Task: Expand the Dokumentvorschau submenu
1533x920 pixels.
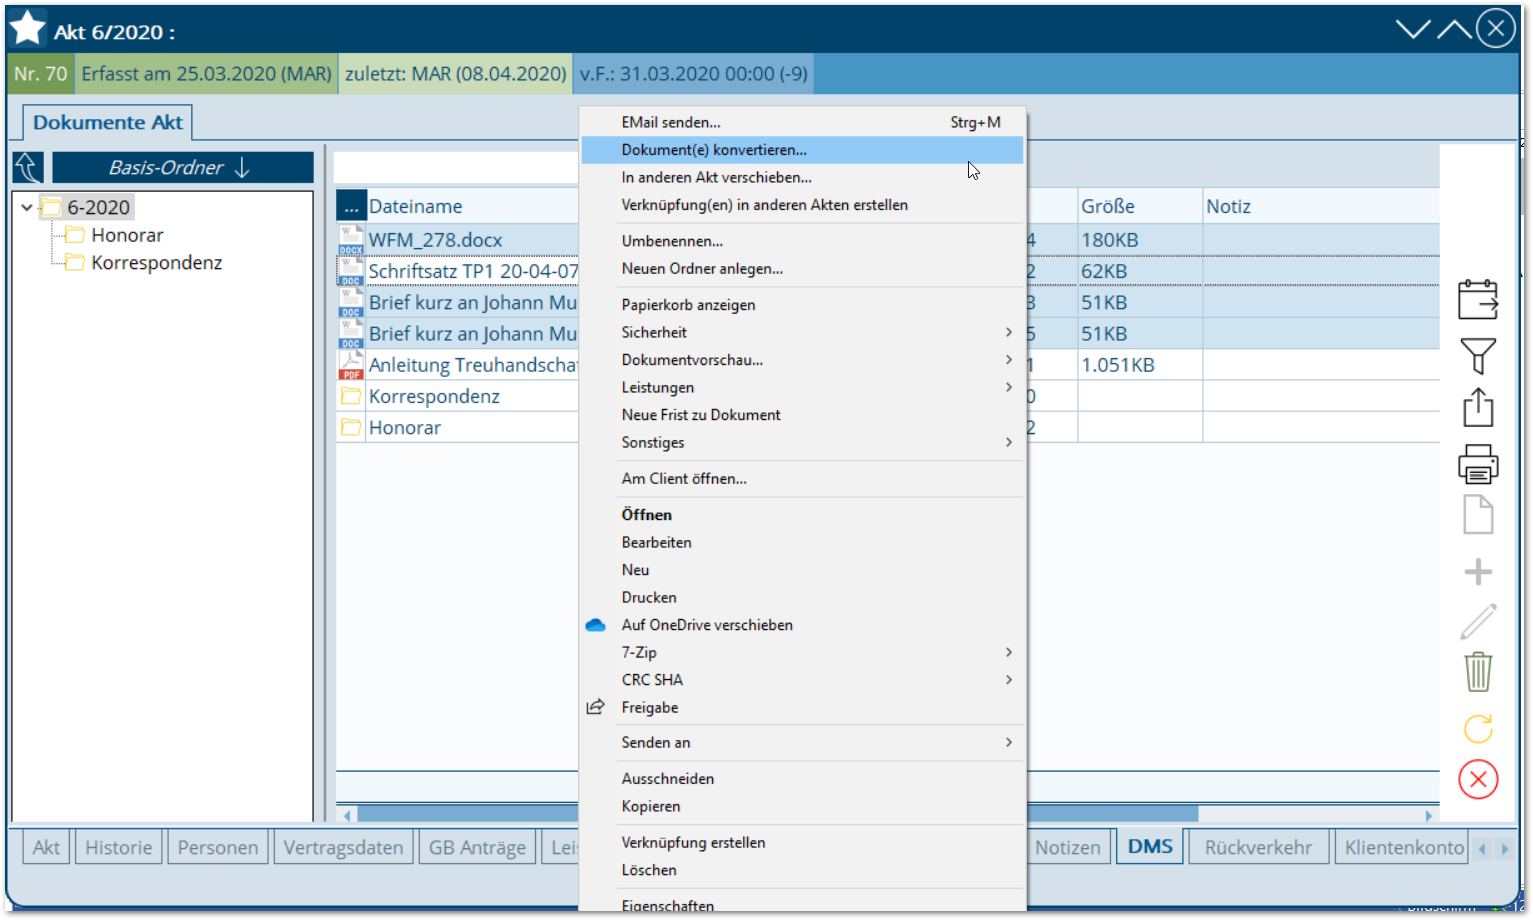Action: pos(1008,360)
